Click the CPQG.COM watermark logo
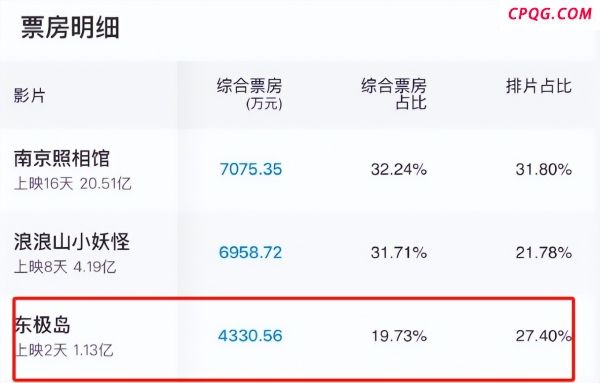This screenshot has height=383, width=600. pyautogui.click(x=550, y=14)
